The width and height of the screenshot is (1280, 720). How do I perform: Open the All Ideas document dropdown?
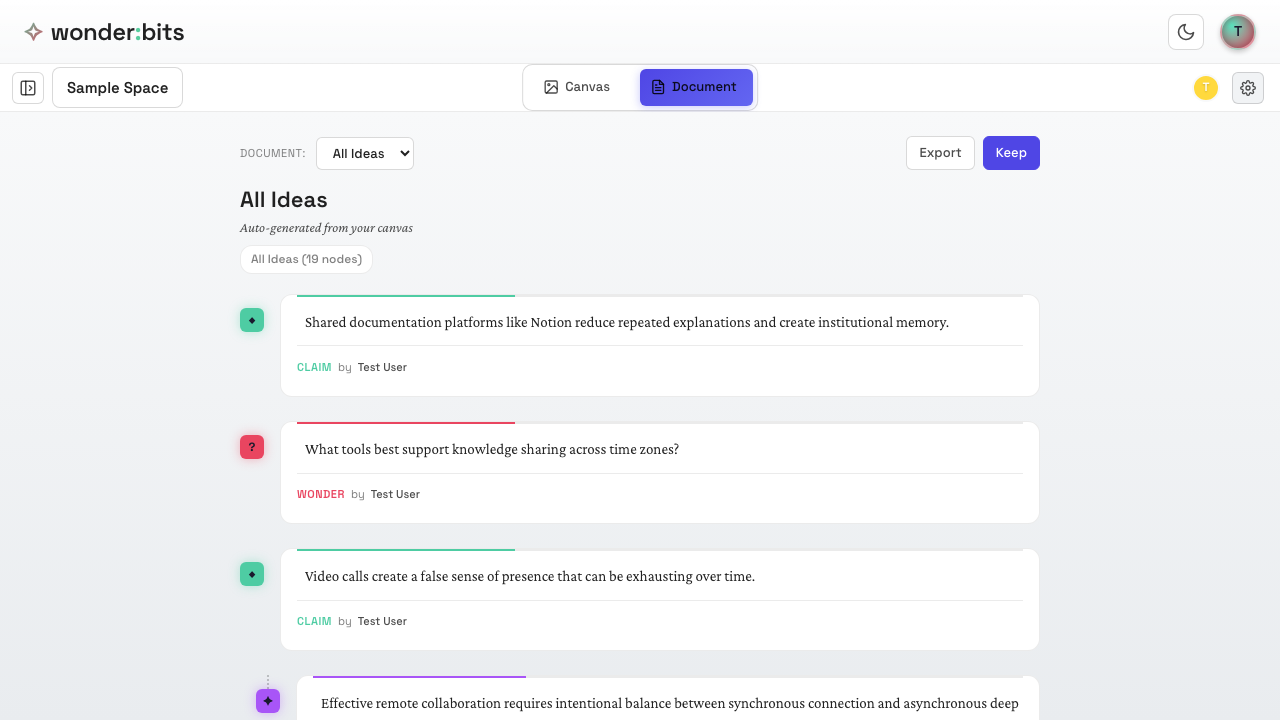[x=365, y=153]
